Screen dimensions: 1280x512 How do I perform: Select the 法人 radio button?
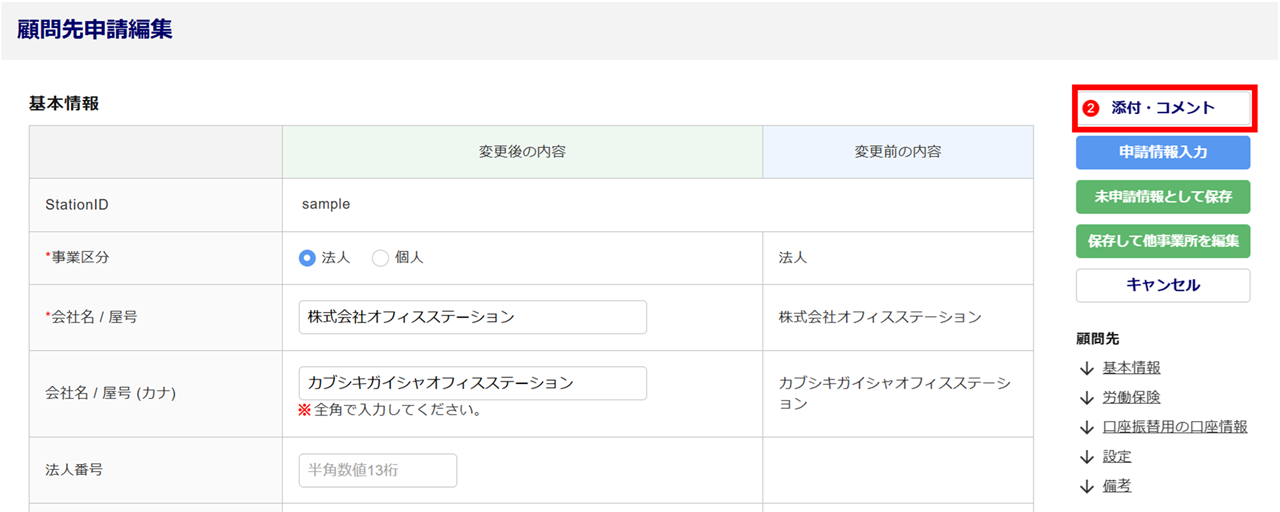pos(308,258)
